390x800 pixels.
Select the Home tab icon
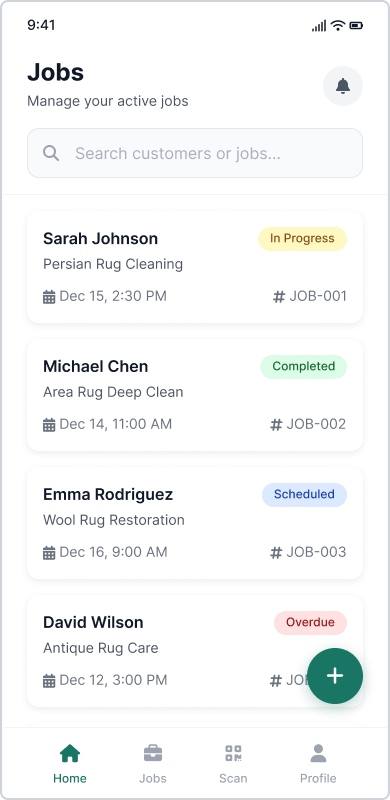pyautogui.click(x=69, y=753)
